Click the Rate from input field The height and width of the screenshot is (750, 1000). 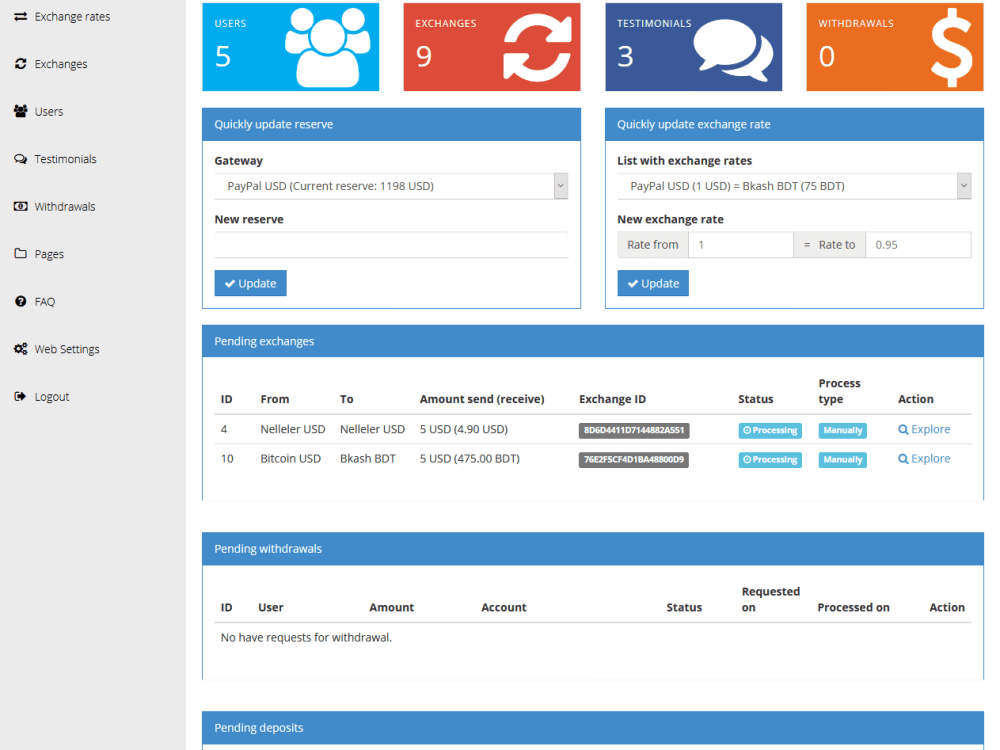(740, 245)
